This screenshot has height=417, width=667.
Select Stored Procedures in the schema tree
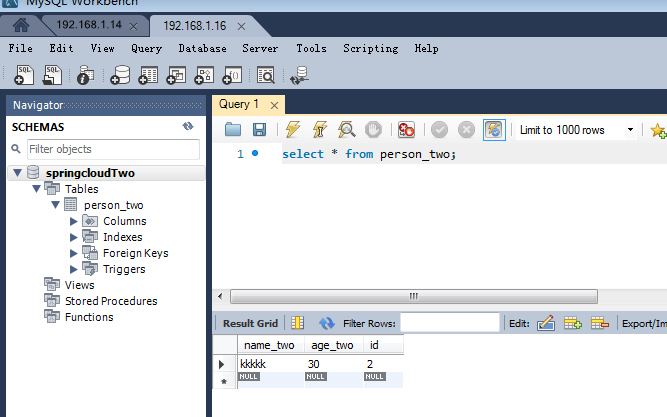(111, 301)
